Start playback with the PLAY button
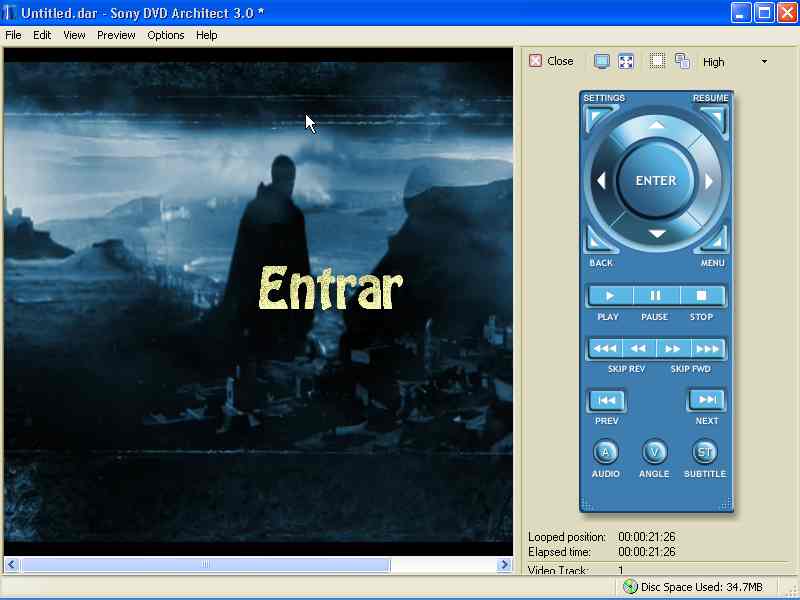Viewport: 800px width, 600px height. [610, 296]
